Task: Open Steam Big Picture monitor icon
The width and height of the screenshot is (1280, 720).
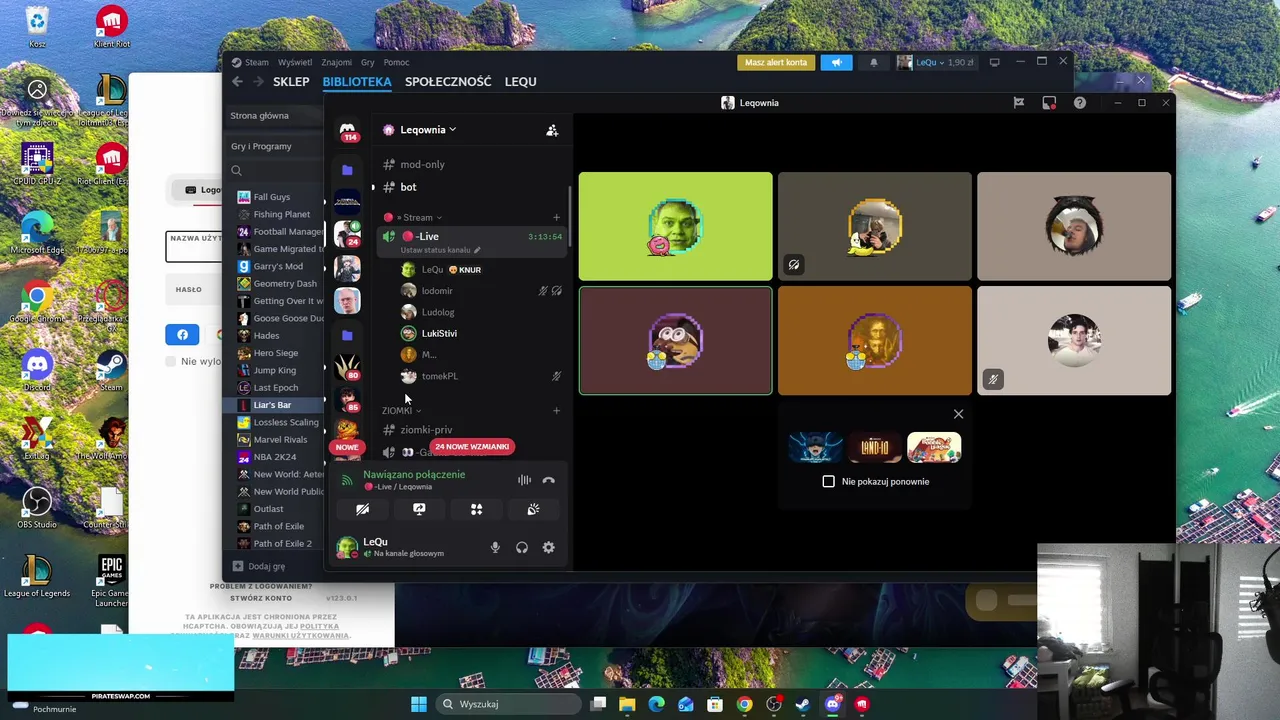Action: tap(994, 62)
